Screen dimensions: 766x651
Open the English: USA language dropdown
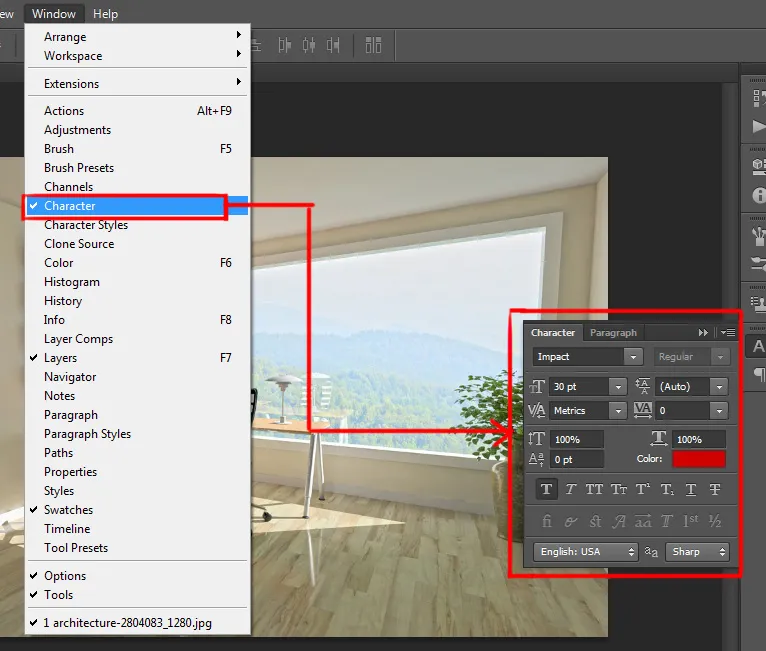(586, 552)
